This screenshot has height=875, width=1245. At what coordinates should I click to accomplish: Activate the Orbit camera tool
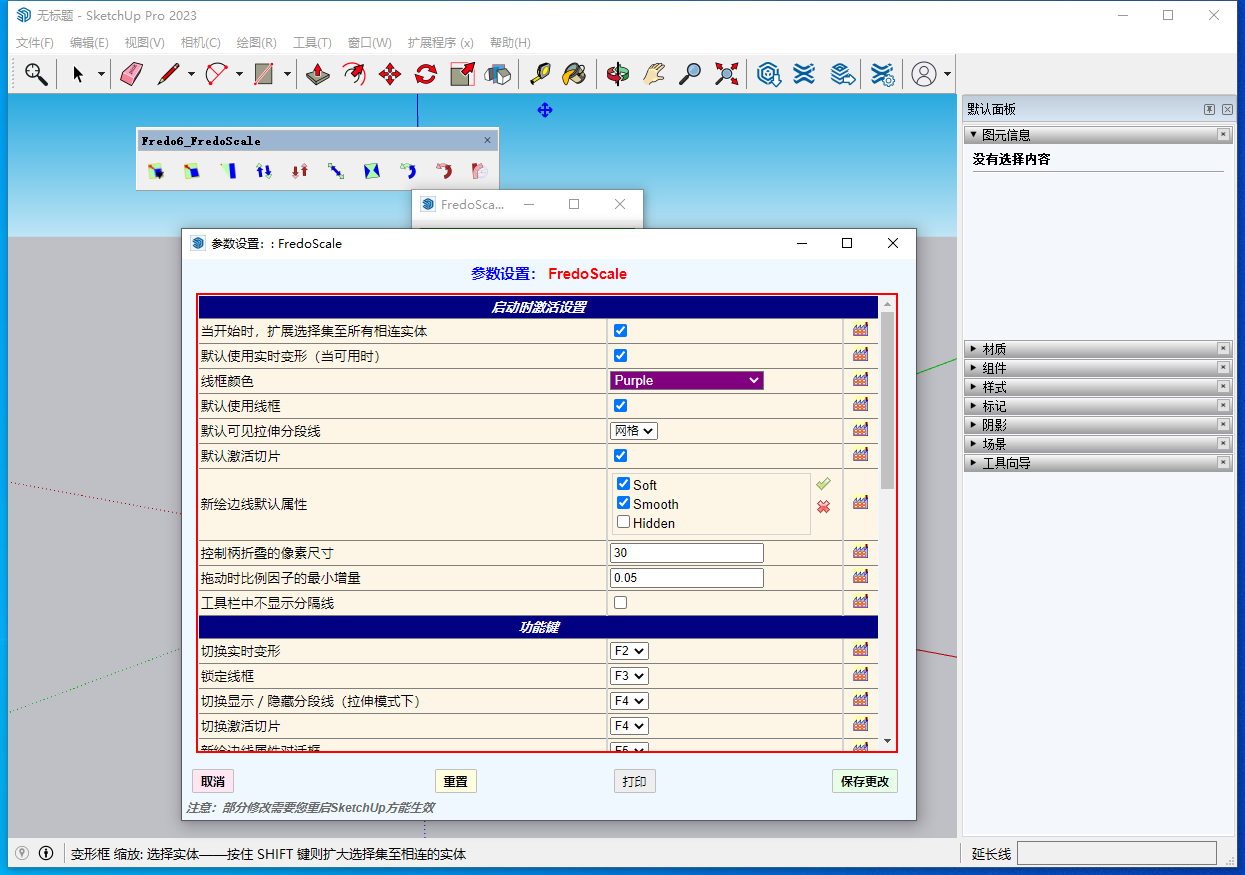tap(618, 74)
